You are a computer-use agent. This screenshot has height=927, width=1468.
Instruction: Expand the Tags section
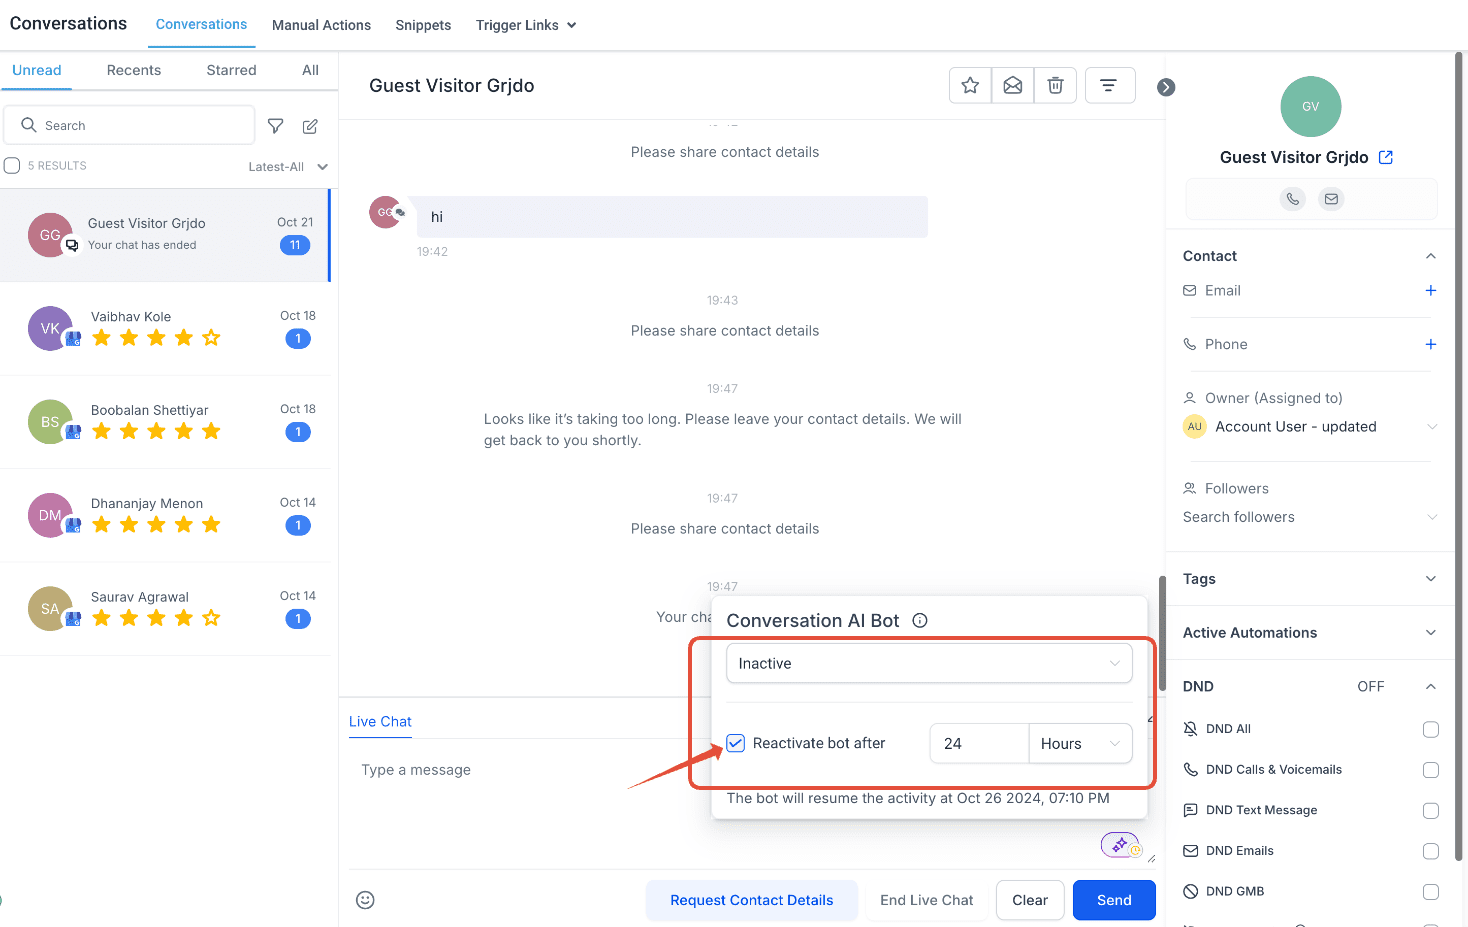click(x=1310, y=579)
